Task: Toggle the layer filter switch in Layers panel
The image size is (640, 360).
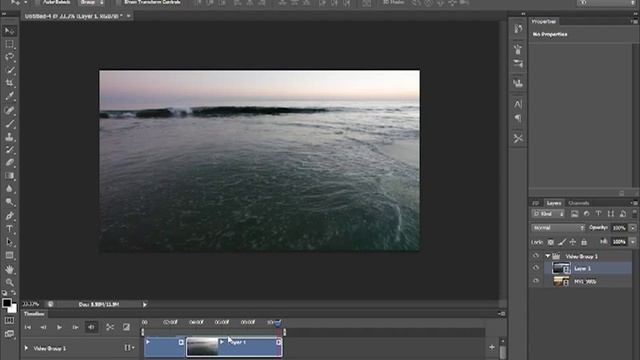Action: pyautogui.click(x=634, y=213)
